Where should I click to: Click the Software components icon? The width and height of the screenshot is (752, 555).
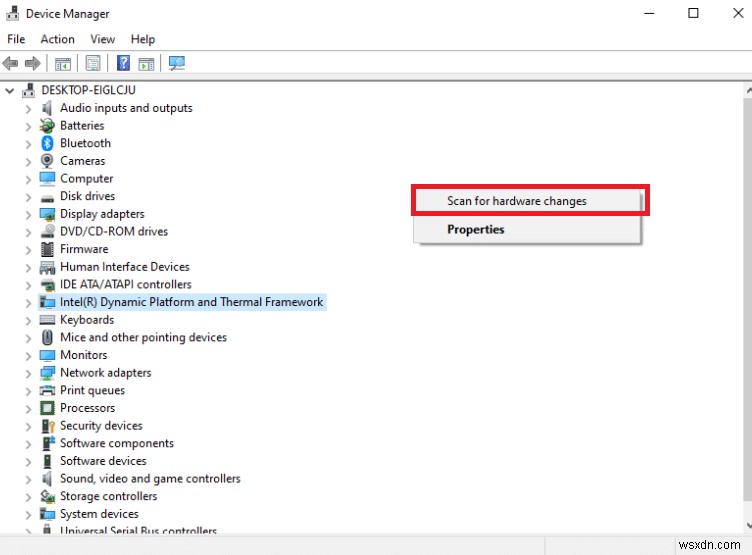[x=48, y=443]
